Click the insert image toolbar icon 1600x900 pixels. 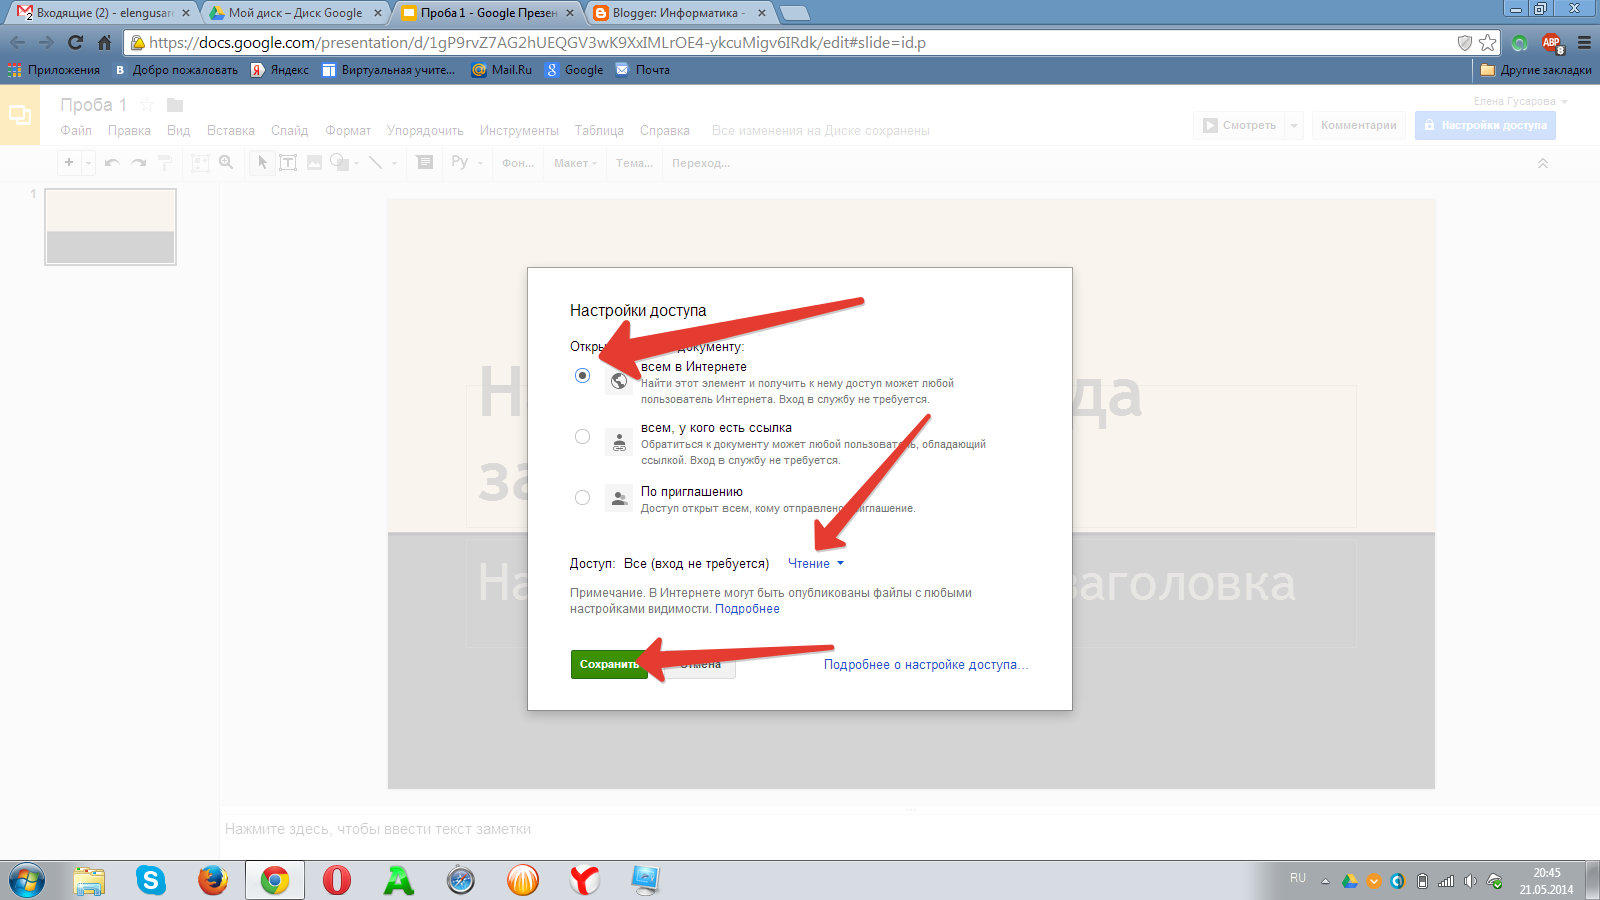[314, 163]
